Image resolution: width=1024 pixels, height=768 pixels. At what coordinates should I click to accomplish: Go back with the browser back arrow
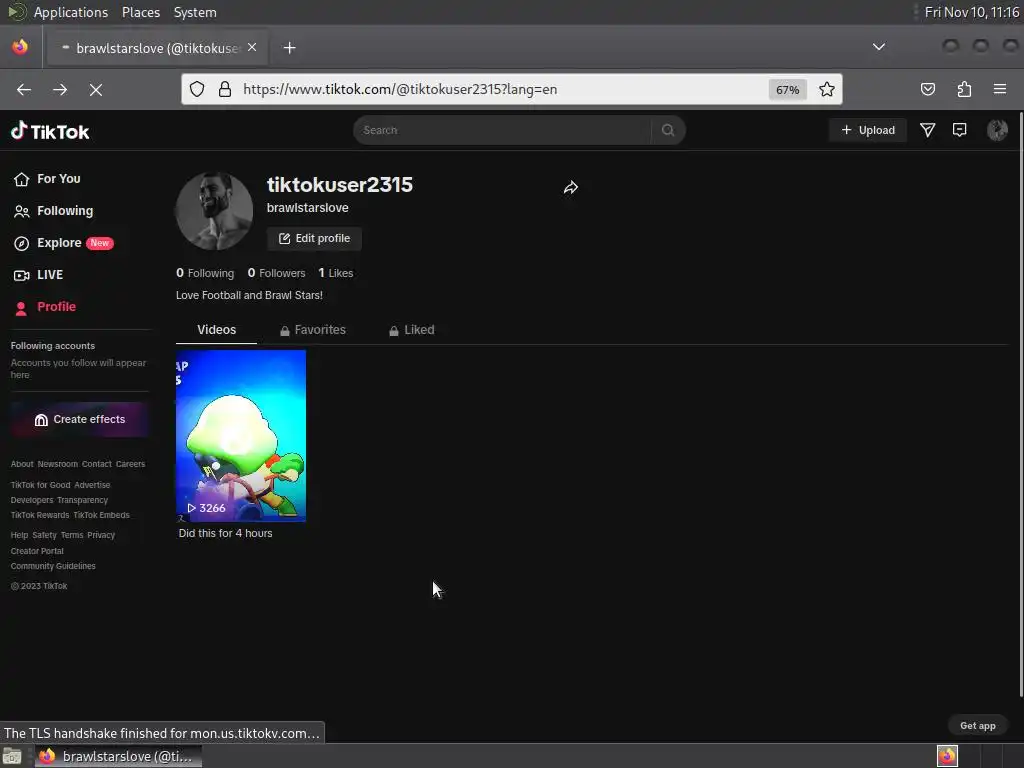24,89
